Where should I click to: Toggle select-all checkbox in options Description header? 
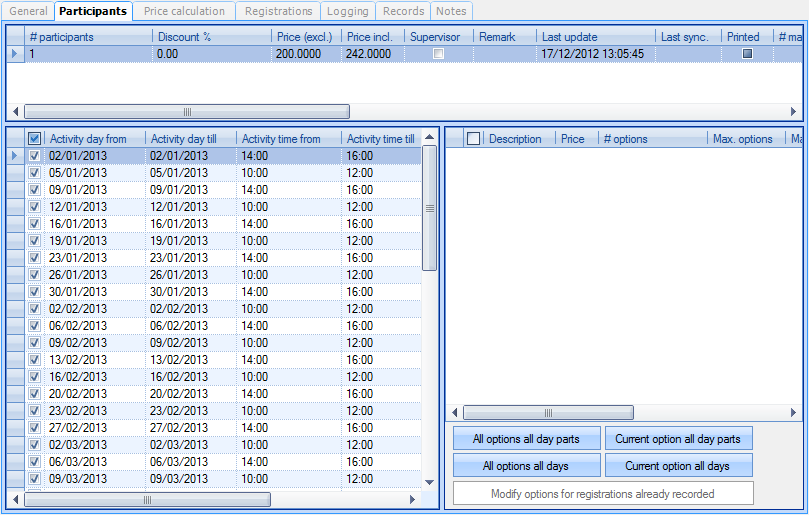tap(474, 139)
